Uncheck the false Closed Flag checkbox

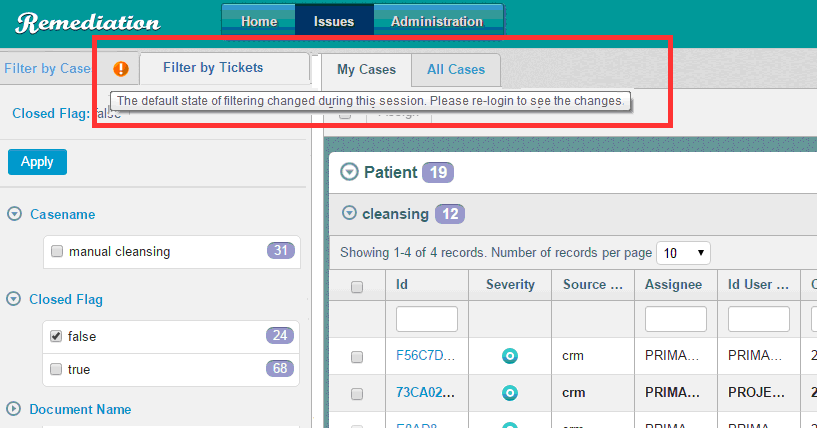click(57, 337)
